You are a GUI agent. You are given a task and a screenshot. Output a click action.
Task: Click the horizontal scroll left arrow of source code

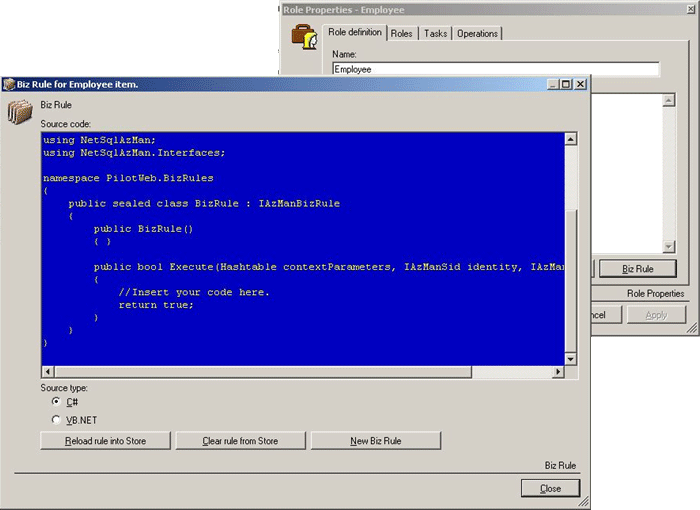(x=48, y=372)
